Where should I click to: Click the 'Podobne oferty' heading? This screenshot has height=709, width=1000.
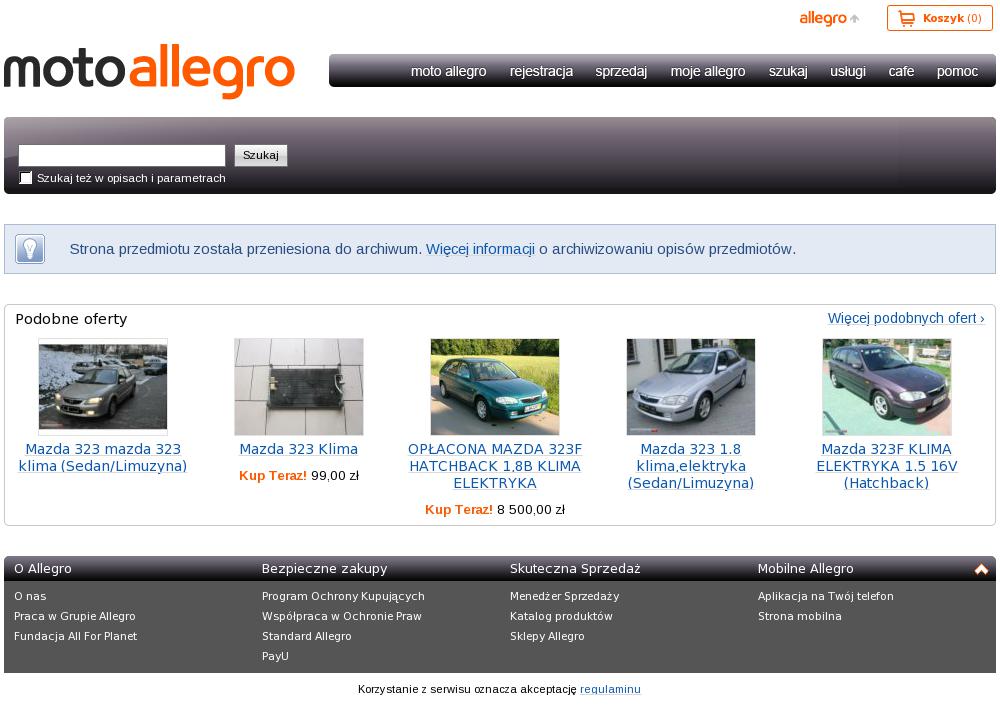click(x=71, y=319)
